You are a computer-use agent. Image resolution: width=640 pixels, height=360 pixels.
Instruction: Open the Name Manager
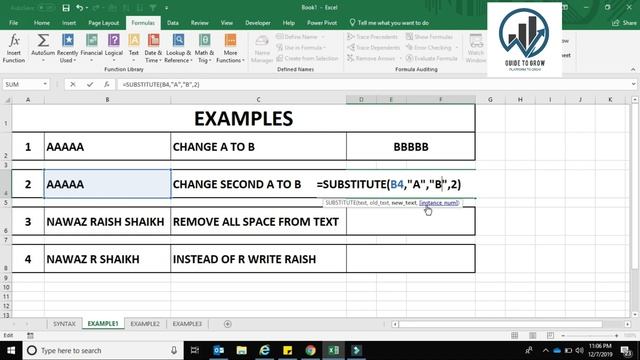262,49
